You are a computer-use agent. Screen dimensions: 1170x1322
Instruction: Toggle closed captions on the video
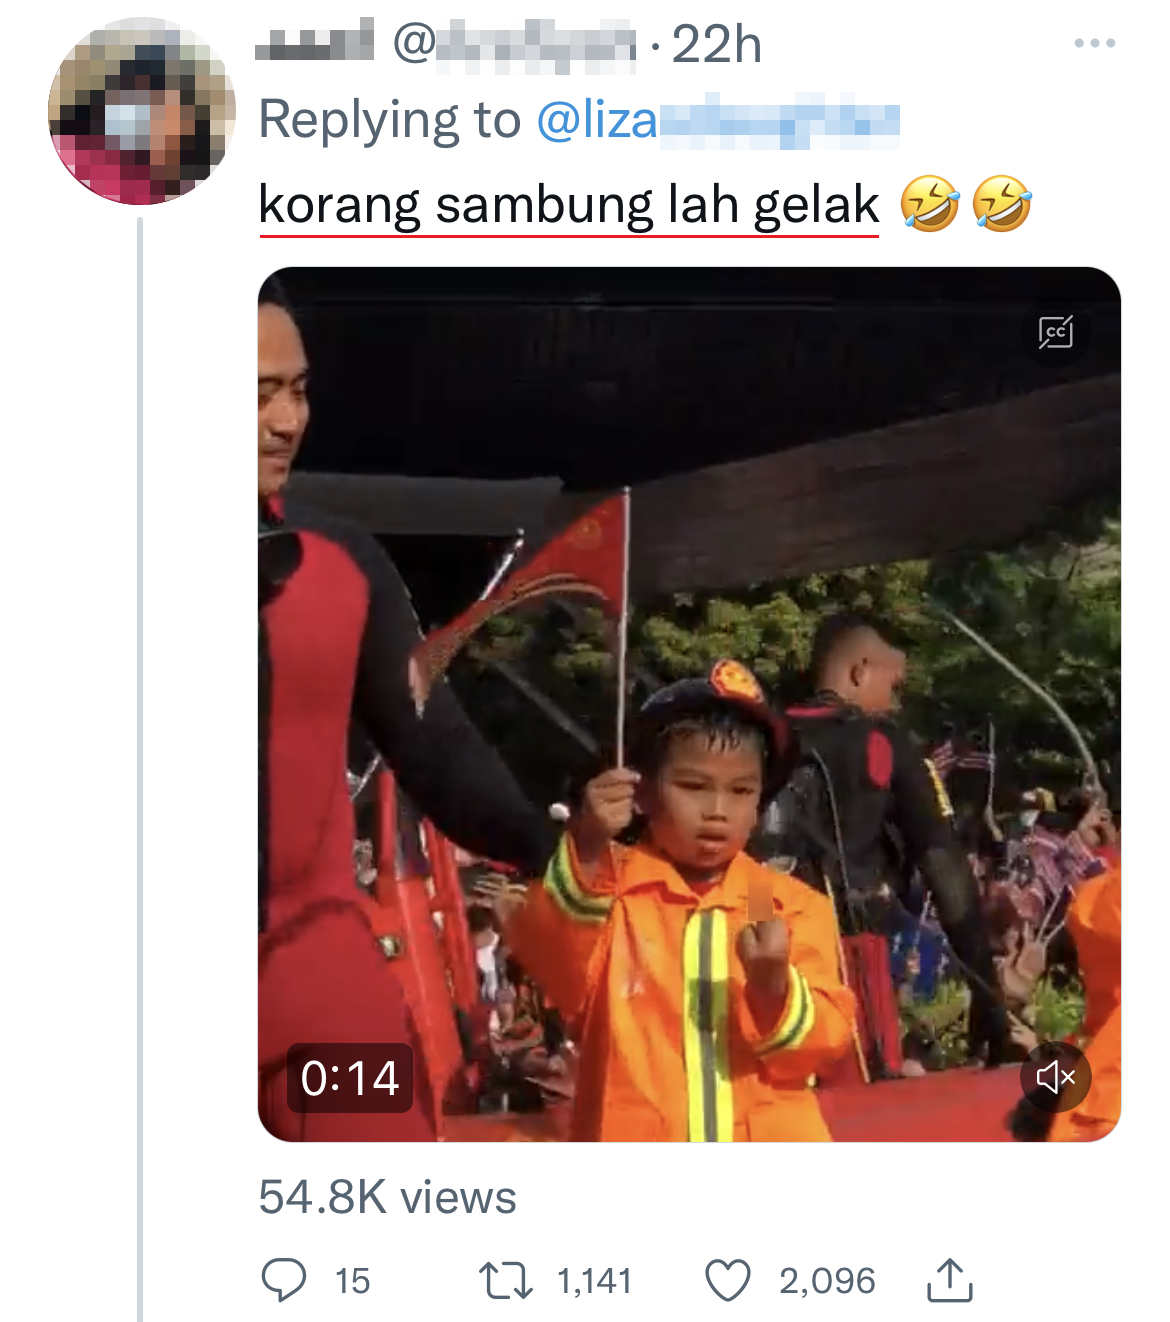[1055, 332]
